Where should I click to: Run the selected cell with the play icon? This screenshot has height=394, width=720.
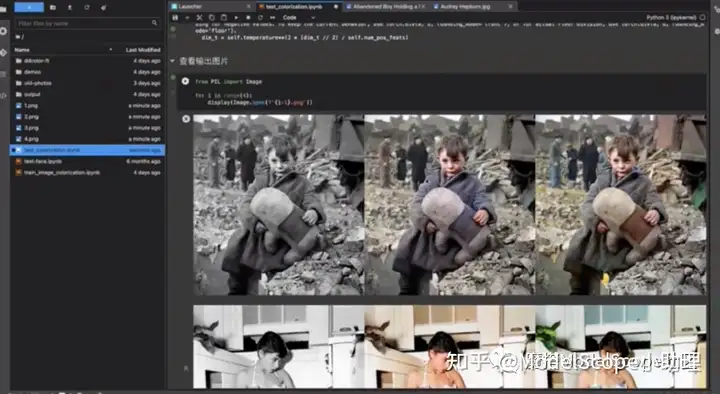click(x=236, y=17)
